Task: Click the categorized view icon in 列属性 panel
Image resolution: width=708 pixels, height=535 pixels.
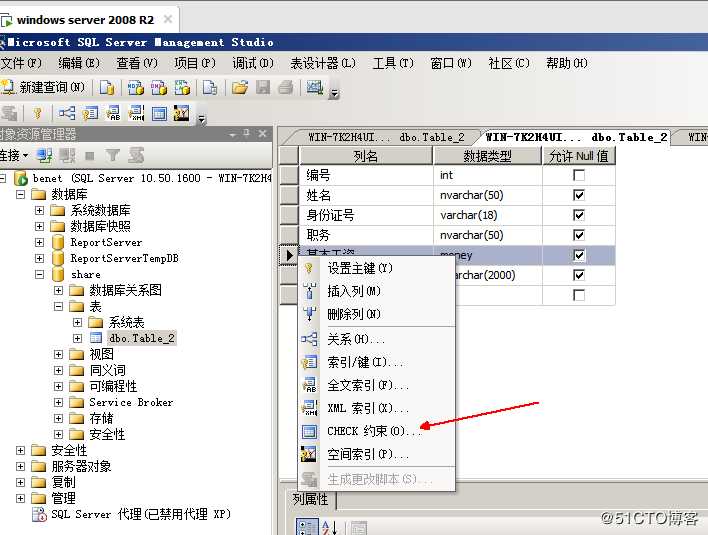Action: [x=307, y=527]
